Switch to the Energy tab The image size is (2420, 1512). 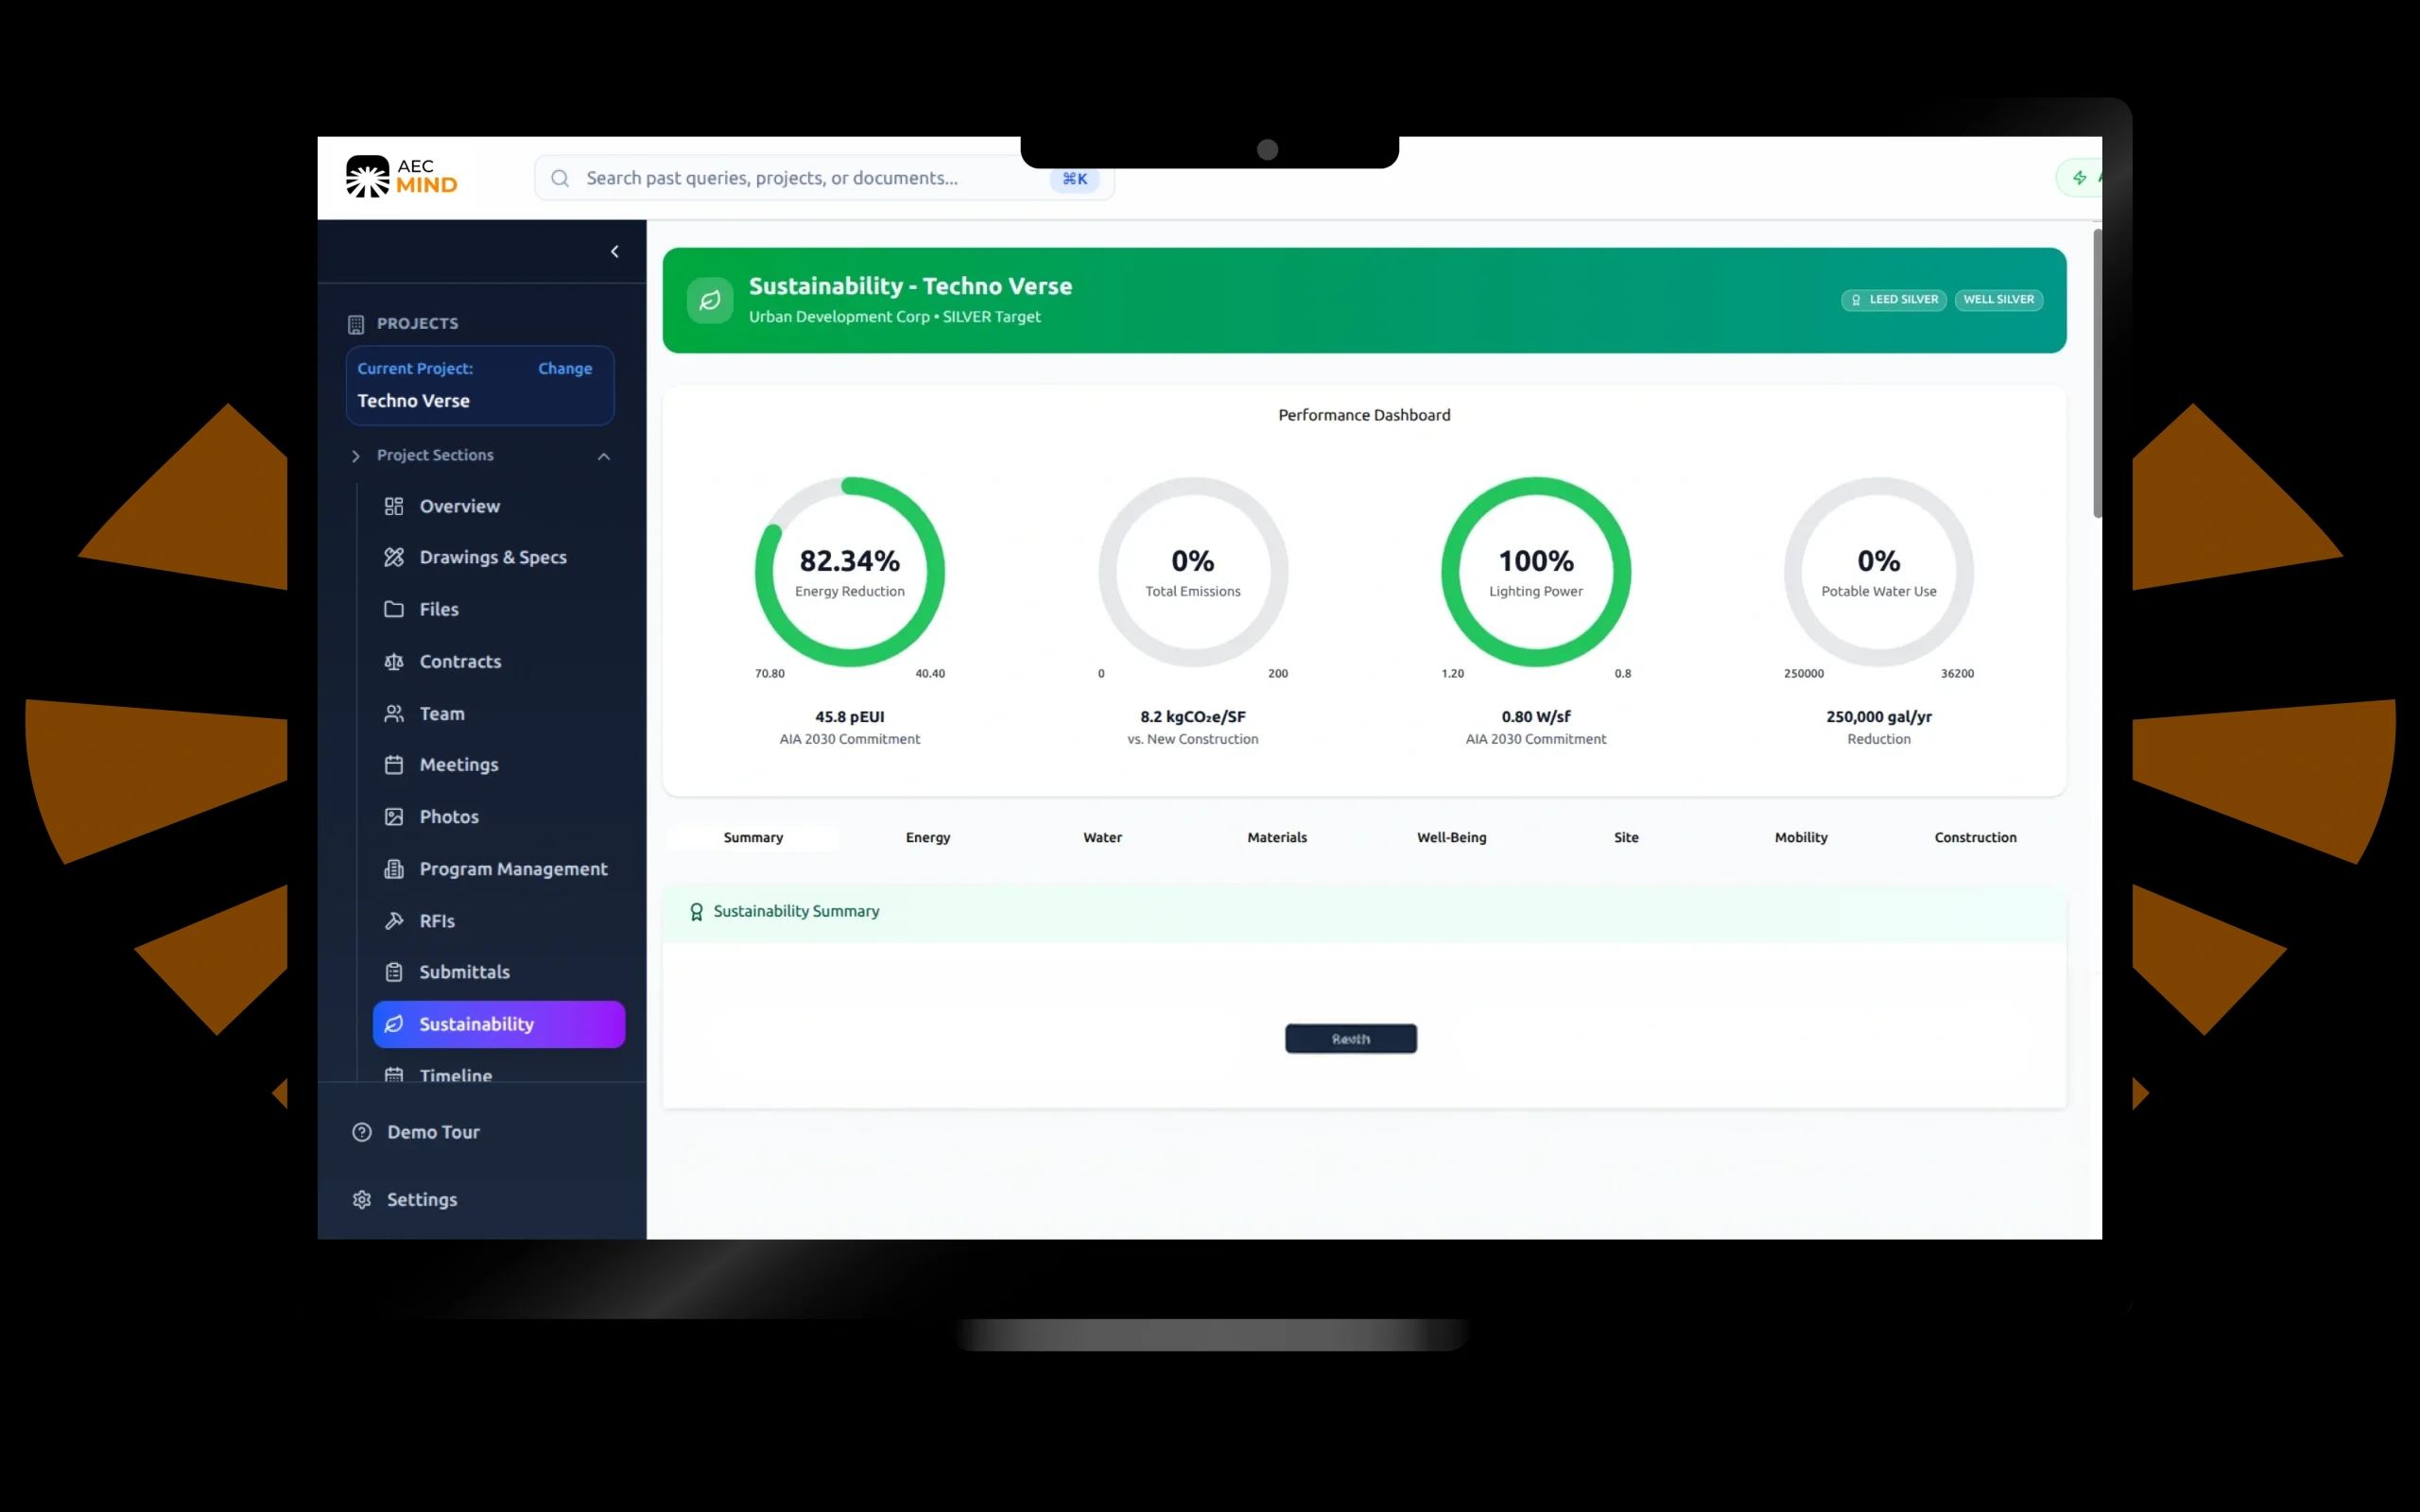pos(927,837)
